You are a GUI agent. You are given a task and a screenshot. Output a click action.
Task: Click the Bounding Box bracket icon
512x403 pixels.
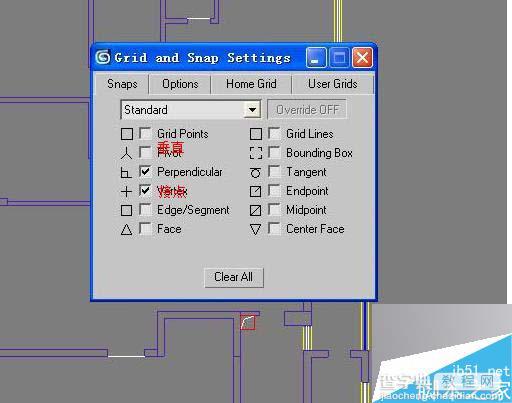click(256, 153)
